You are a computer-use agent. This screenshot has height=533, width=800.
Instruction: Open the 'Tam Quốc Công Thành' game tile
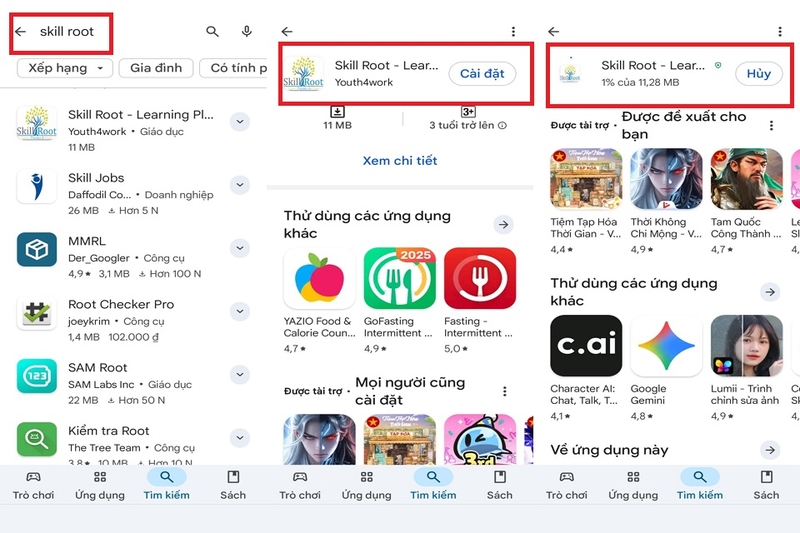coord(746,201)
